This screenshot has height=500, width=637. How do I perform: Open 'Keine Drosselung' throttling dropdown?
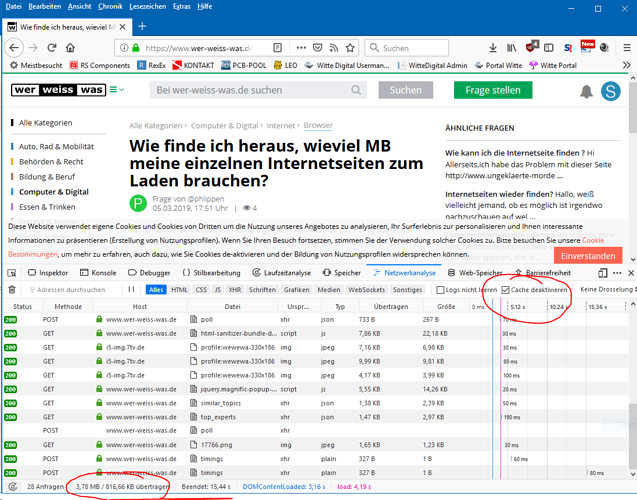(607, 289)
